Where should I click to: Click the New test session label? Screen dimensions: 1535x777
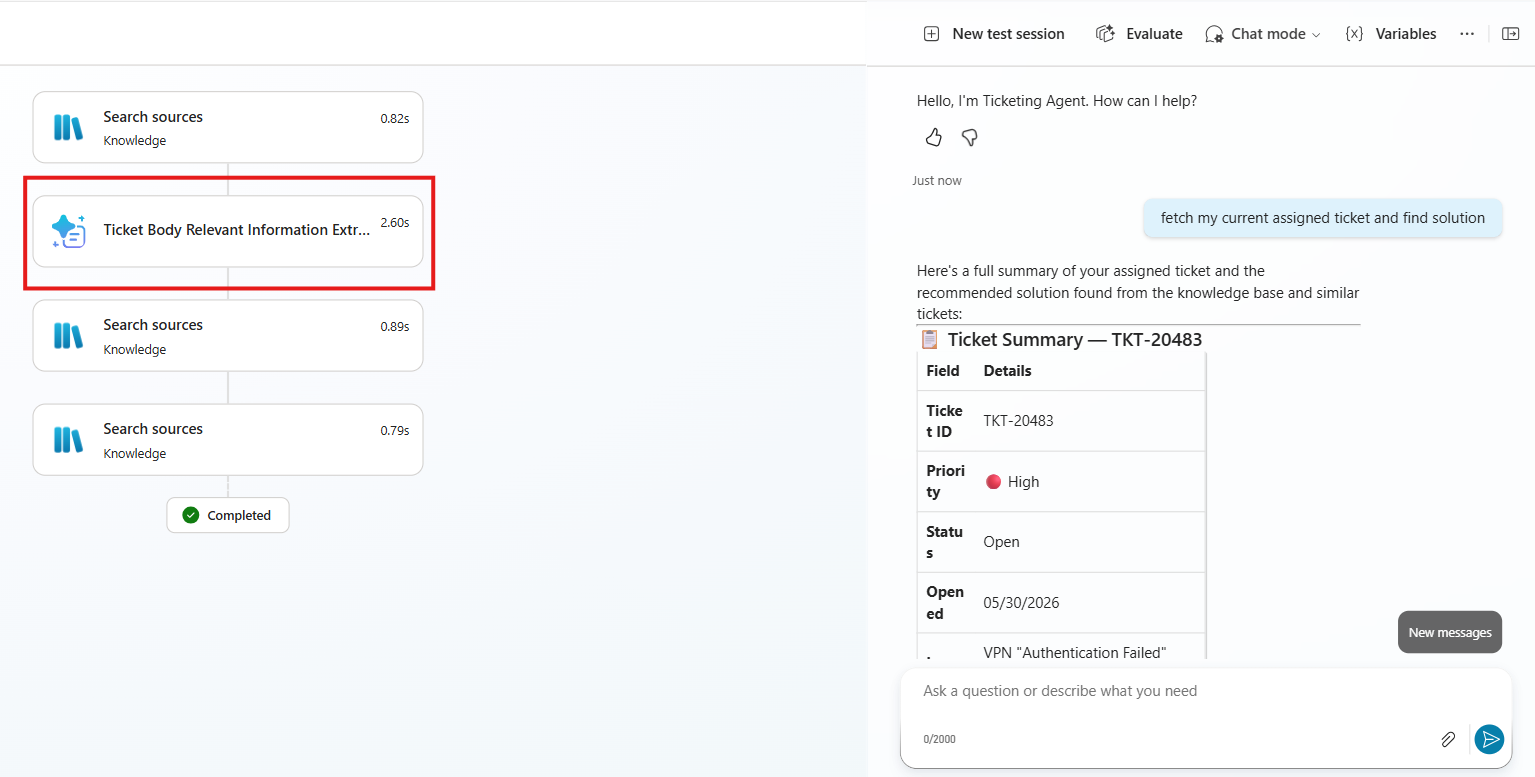(1008, 34)
